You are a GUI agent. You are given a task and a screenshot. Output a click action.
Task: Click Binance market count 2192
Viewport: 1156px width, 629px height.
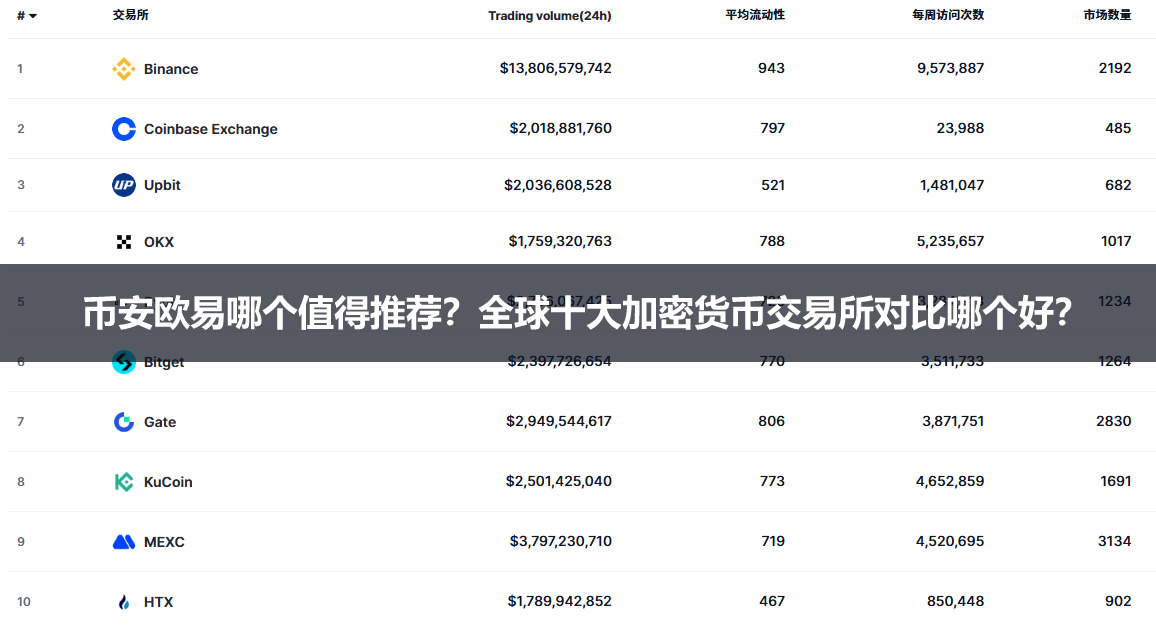(1115, 68)
